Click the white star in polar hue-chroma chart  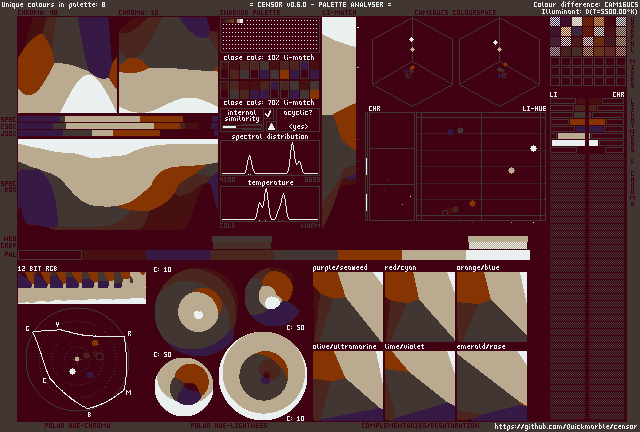(x=72, y=372)
